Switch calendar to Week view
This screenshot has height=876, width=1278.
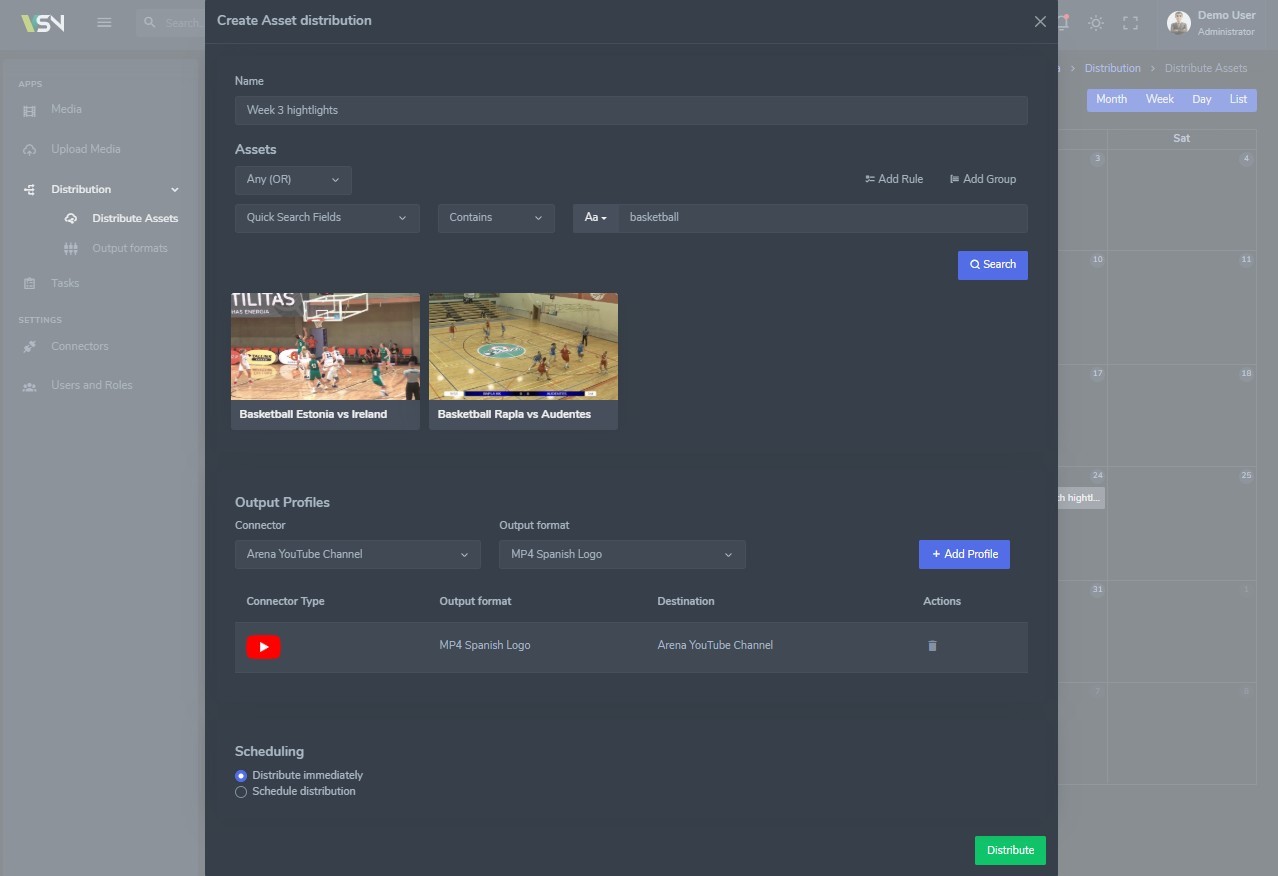[x=1160, y=99]
